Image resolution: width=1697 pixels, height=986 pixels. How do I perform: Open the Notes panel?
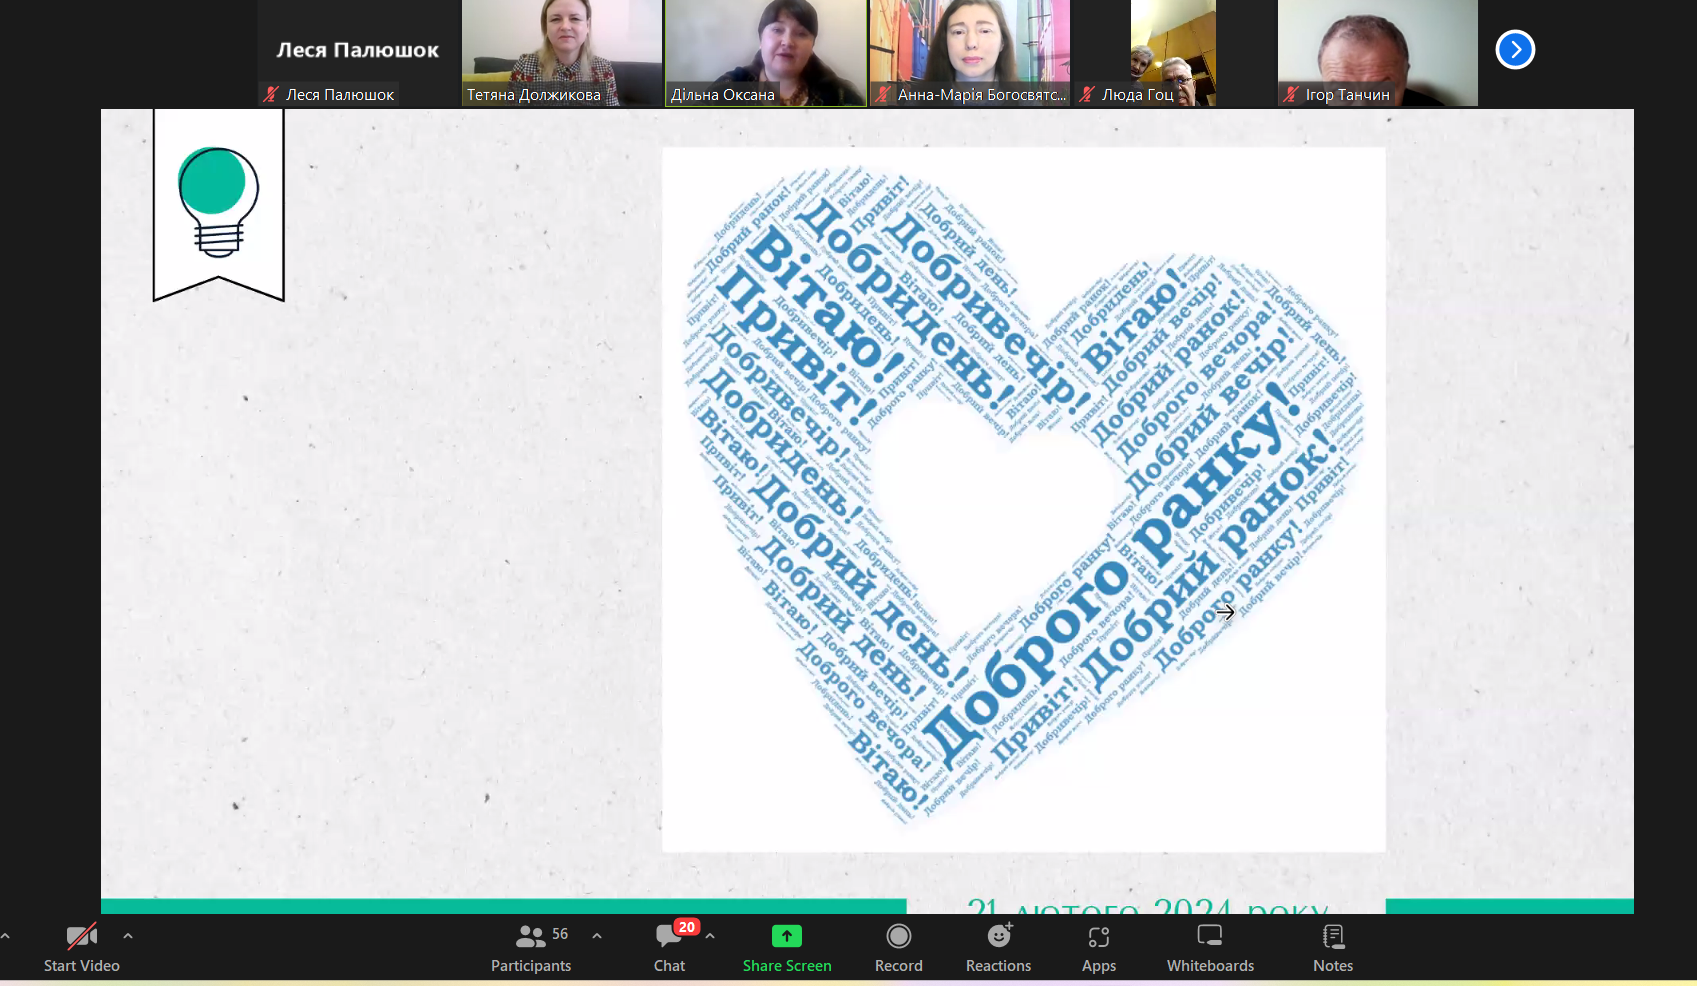click(x=1332, y=947)
